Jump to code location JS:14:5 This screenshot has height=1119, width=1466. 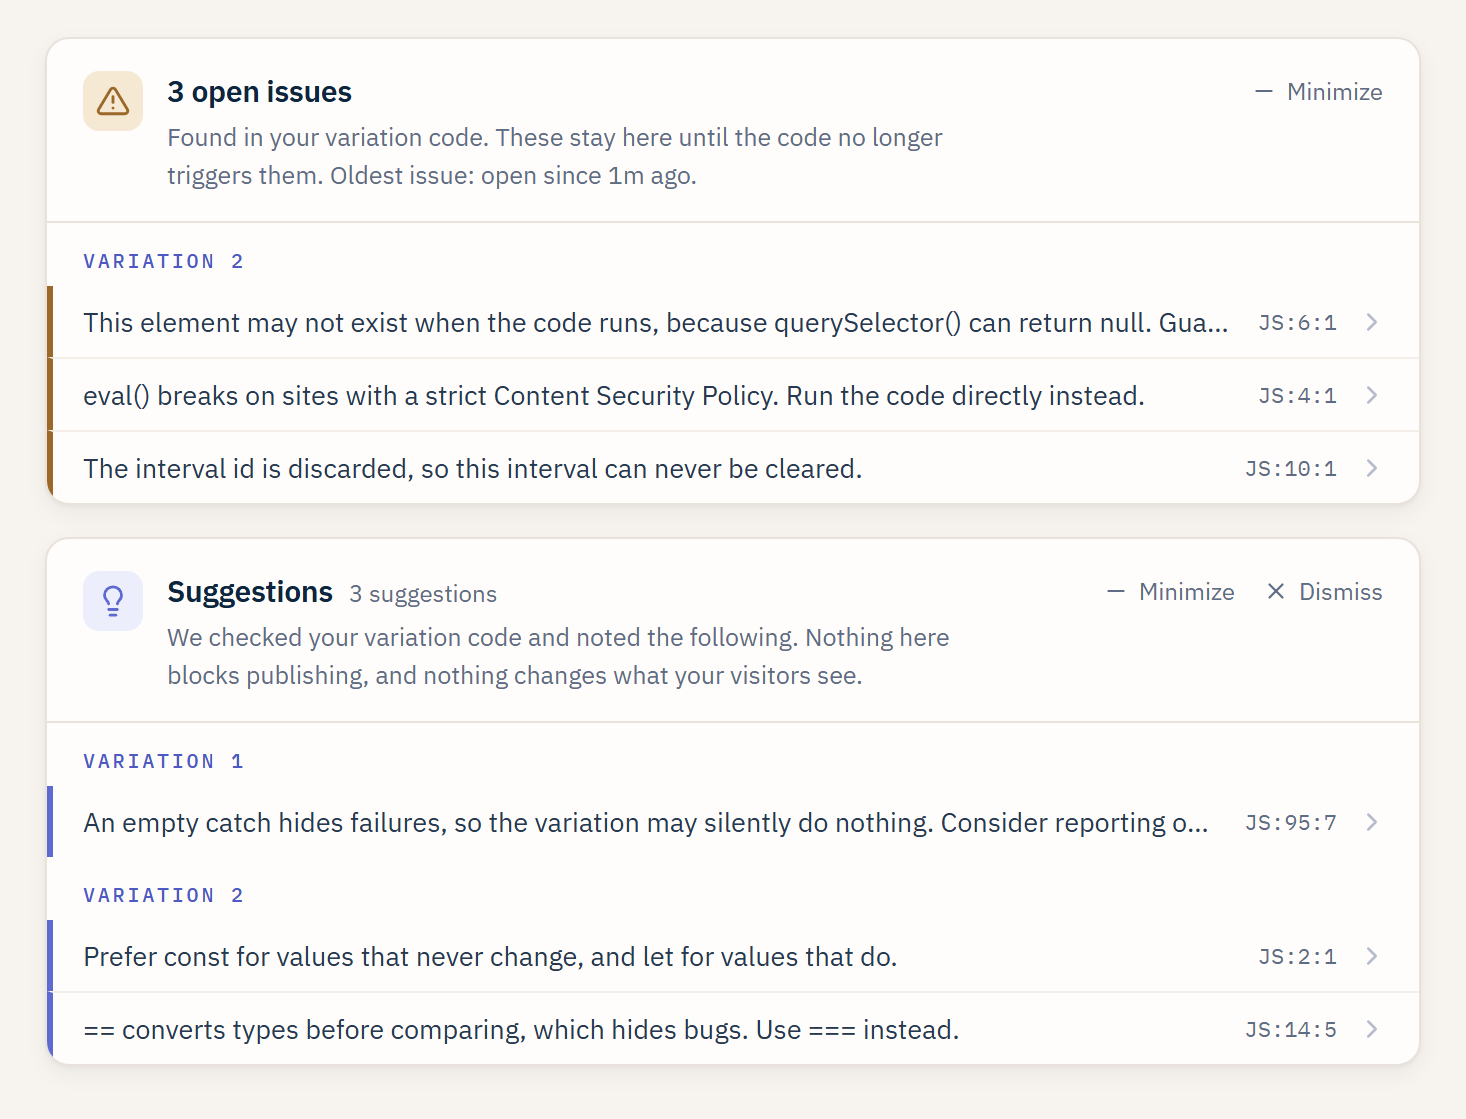click(1291, 1030)
